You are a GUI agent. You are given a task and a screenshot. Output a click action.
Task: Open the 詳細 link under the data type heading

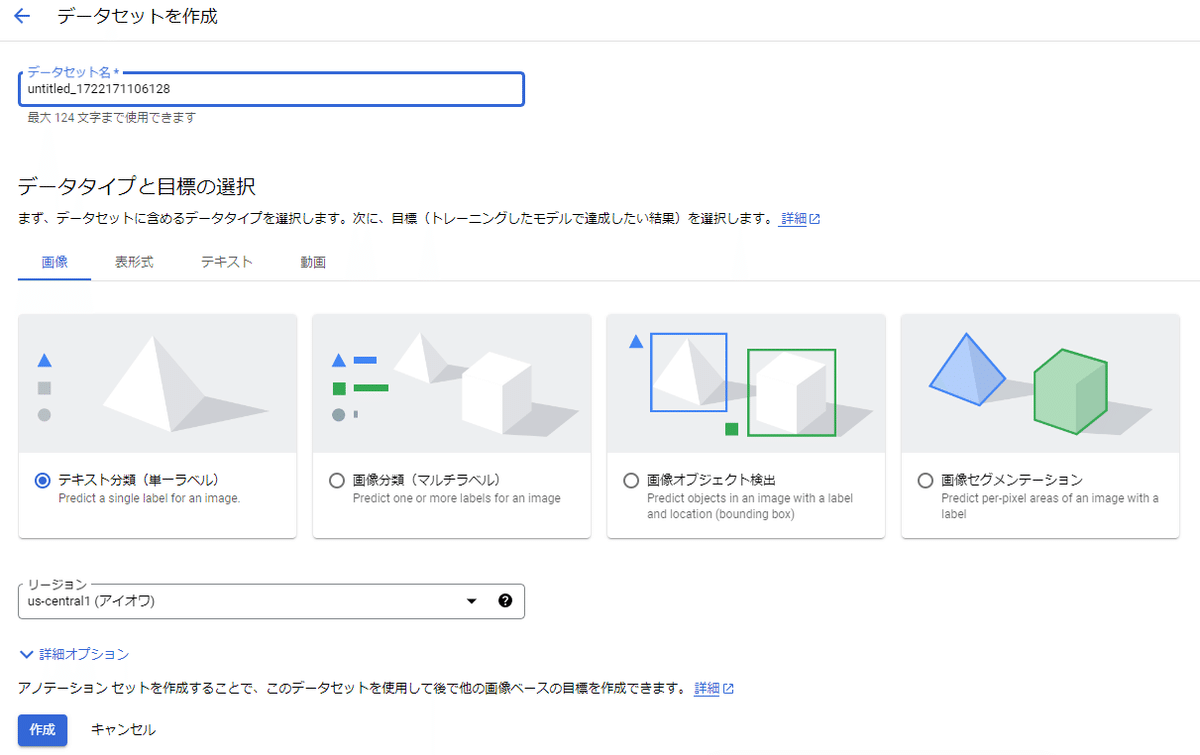coord(793,219)
